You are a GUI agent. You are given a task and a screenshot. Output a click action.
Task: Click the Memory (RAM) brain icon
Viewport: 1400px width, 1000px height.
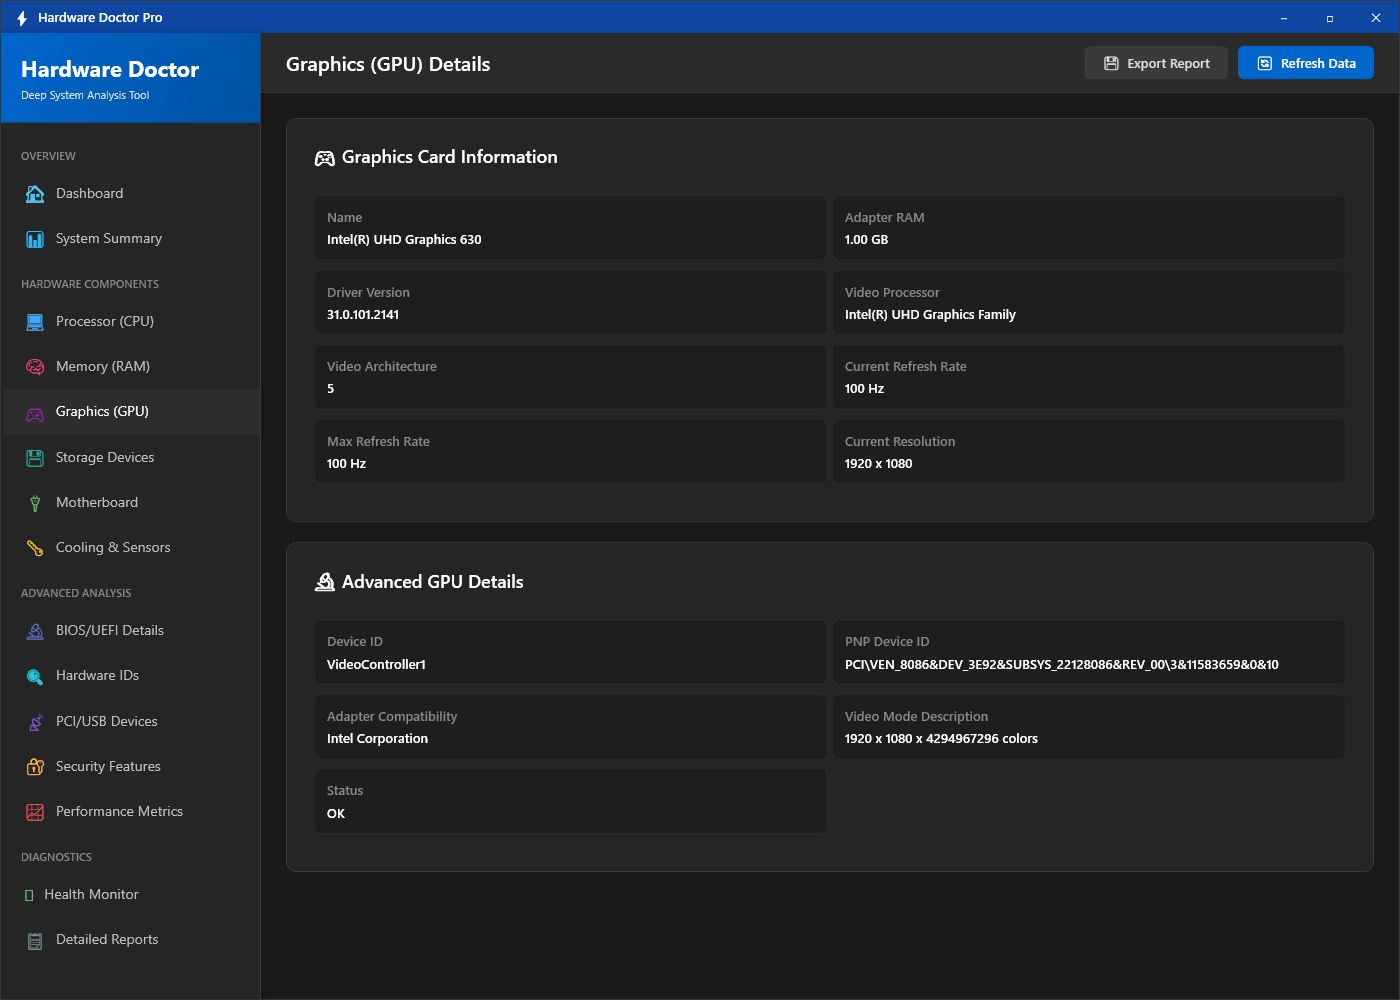coord(35,367)
